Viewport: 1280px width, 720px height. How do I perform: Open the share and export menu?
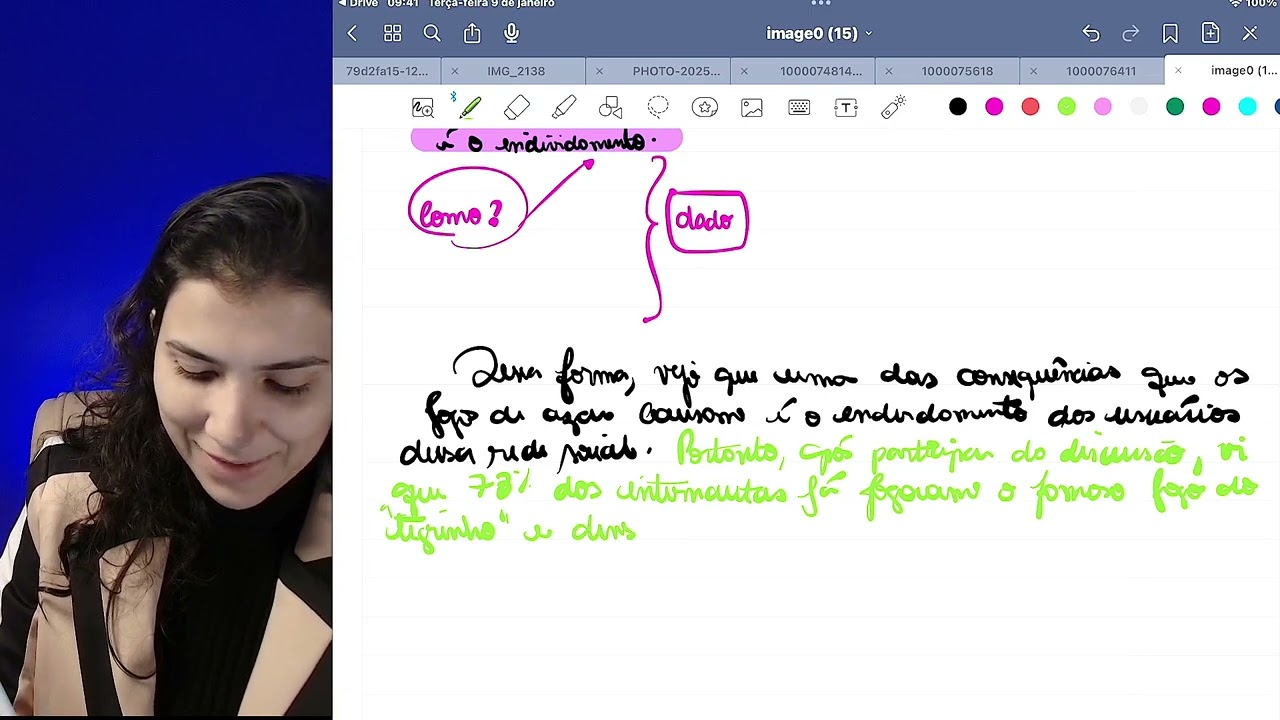472,33
